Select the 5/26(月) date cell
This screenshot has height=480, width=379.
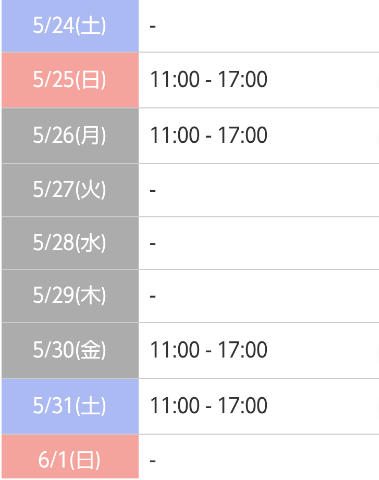pos(70,136)
